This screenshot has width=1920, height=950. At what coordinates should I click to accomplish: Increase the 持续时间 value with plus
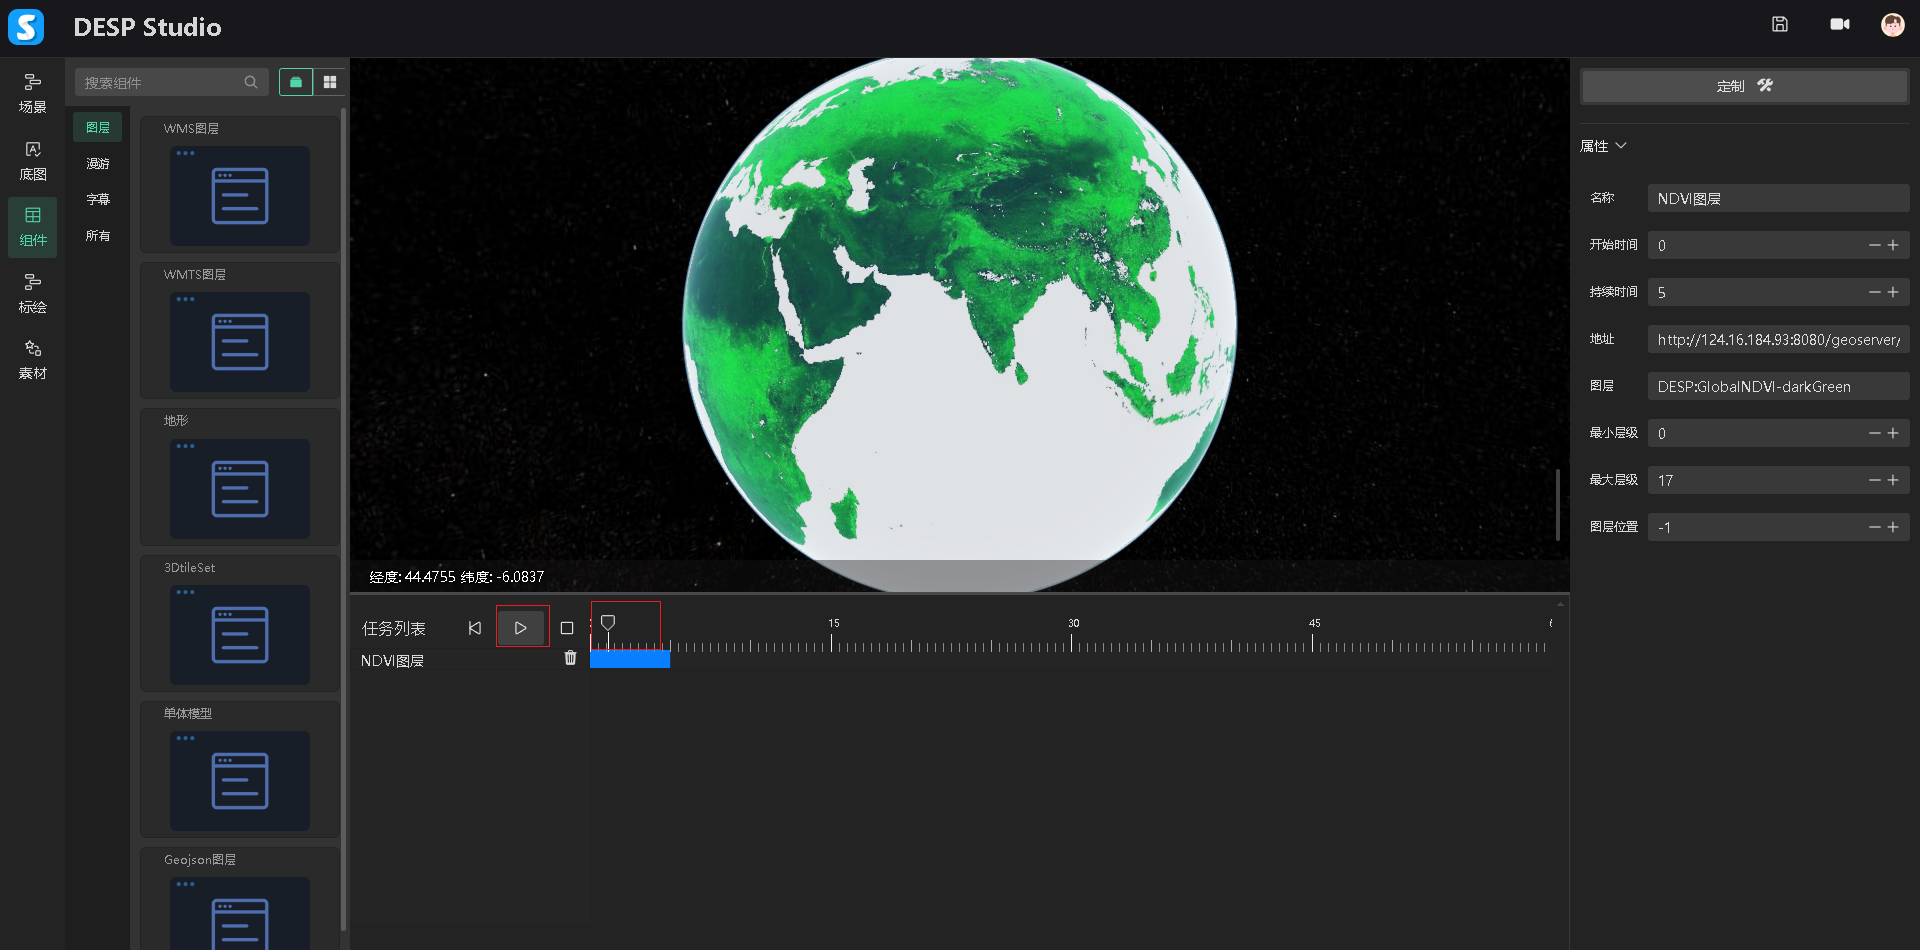[x=1893, y=292]
